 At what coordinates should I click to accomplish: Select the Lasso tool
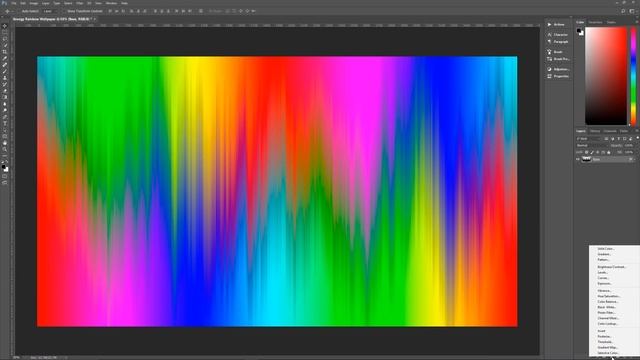click(5, 39)
